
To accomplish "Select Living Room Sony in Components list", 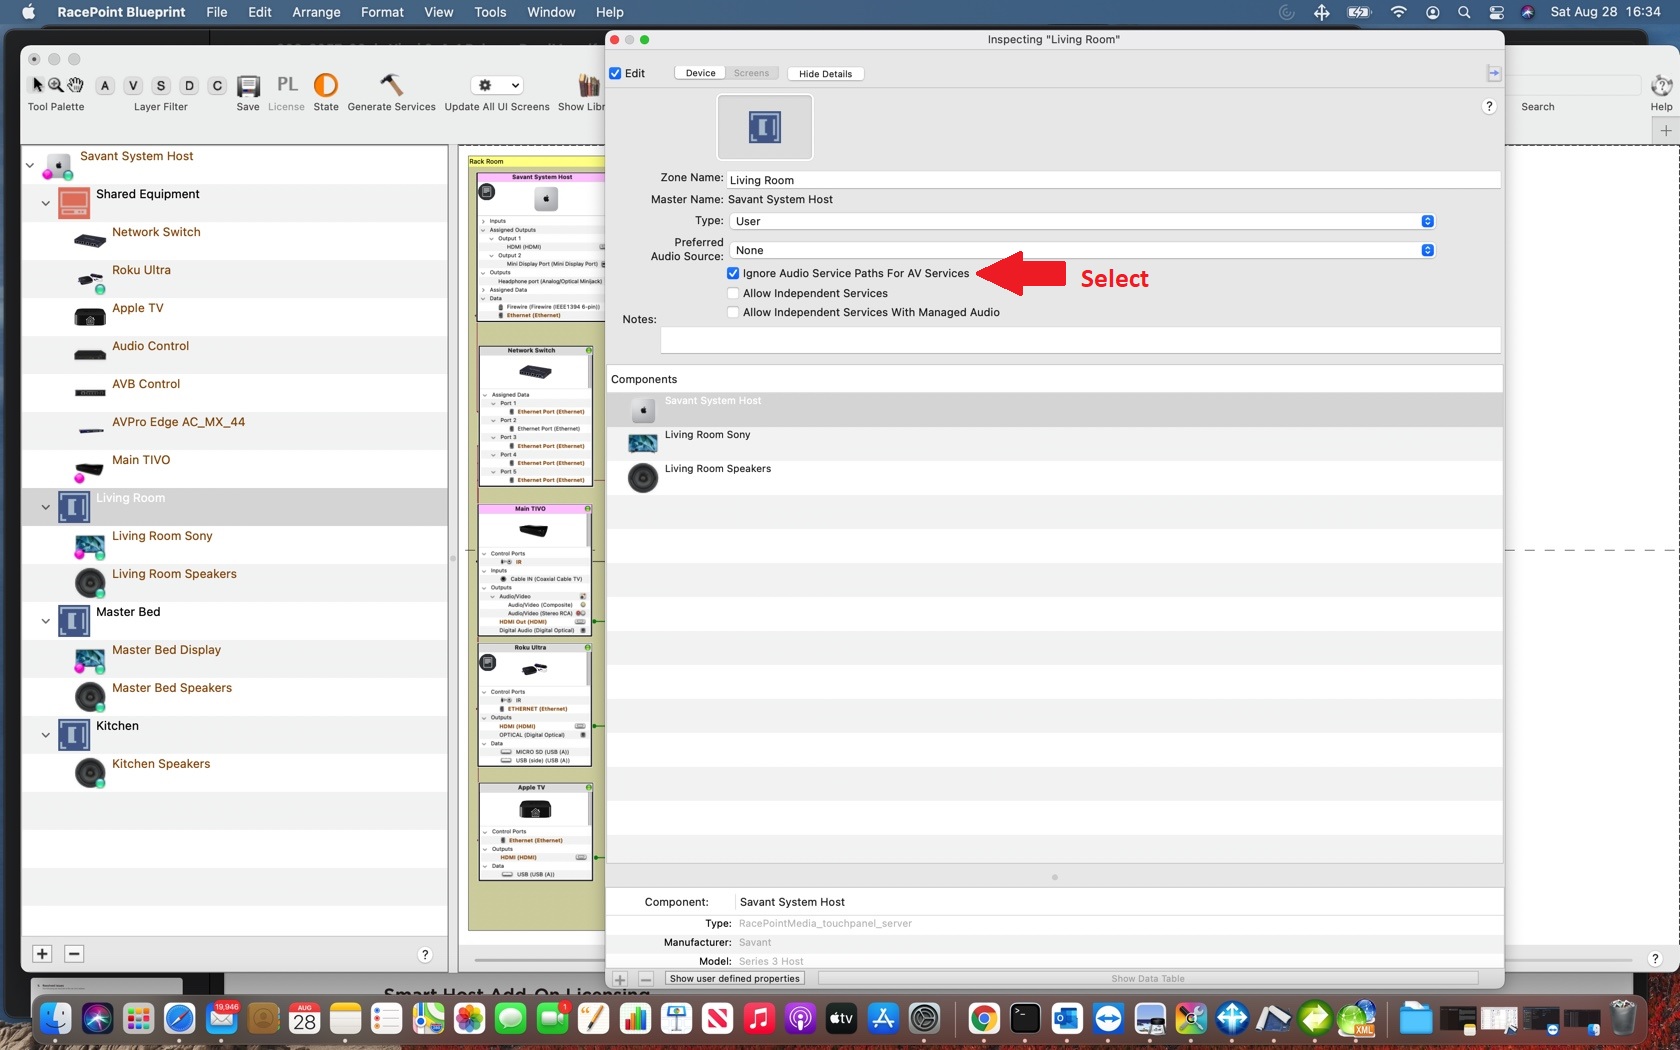I will click(x=1055, y=444).
